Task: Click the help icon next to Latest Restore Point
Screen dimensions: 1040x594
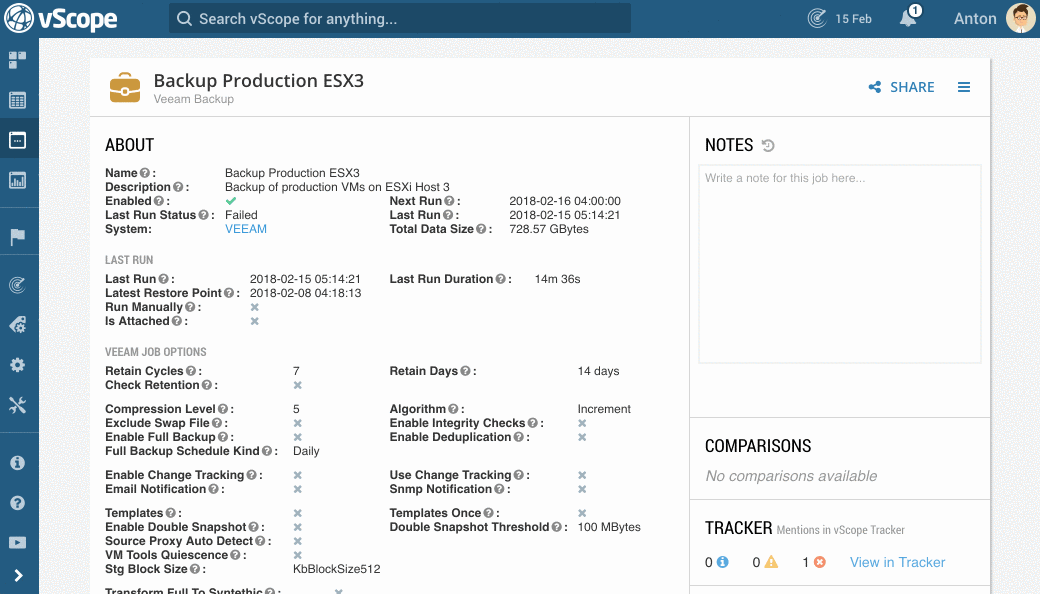Action: click(229, 293)
